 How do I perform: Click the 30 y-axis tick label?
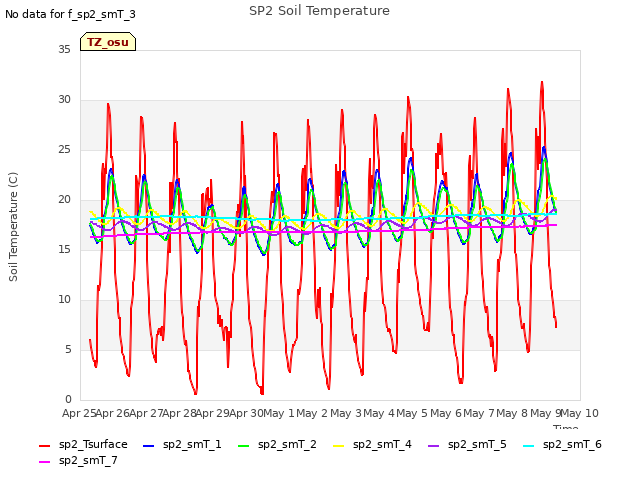(x=64, y=100)
